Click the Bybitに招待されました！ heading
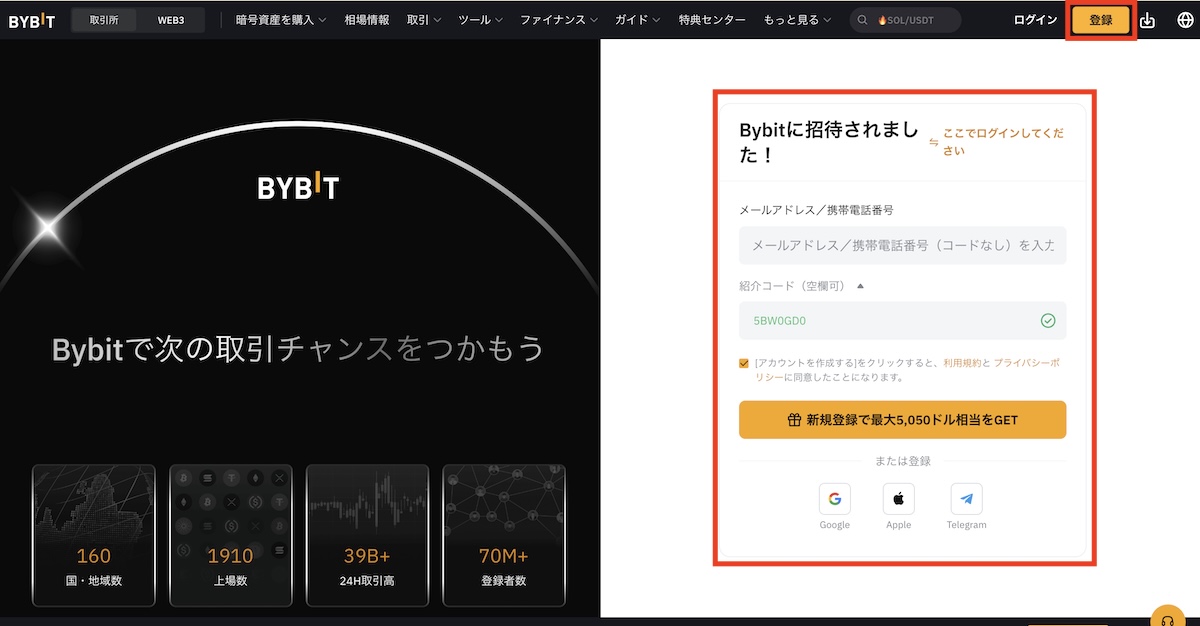The width and height of the screenshot is (1200, 626). [829, 142]
